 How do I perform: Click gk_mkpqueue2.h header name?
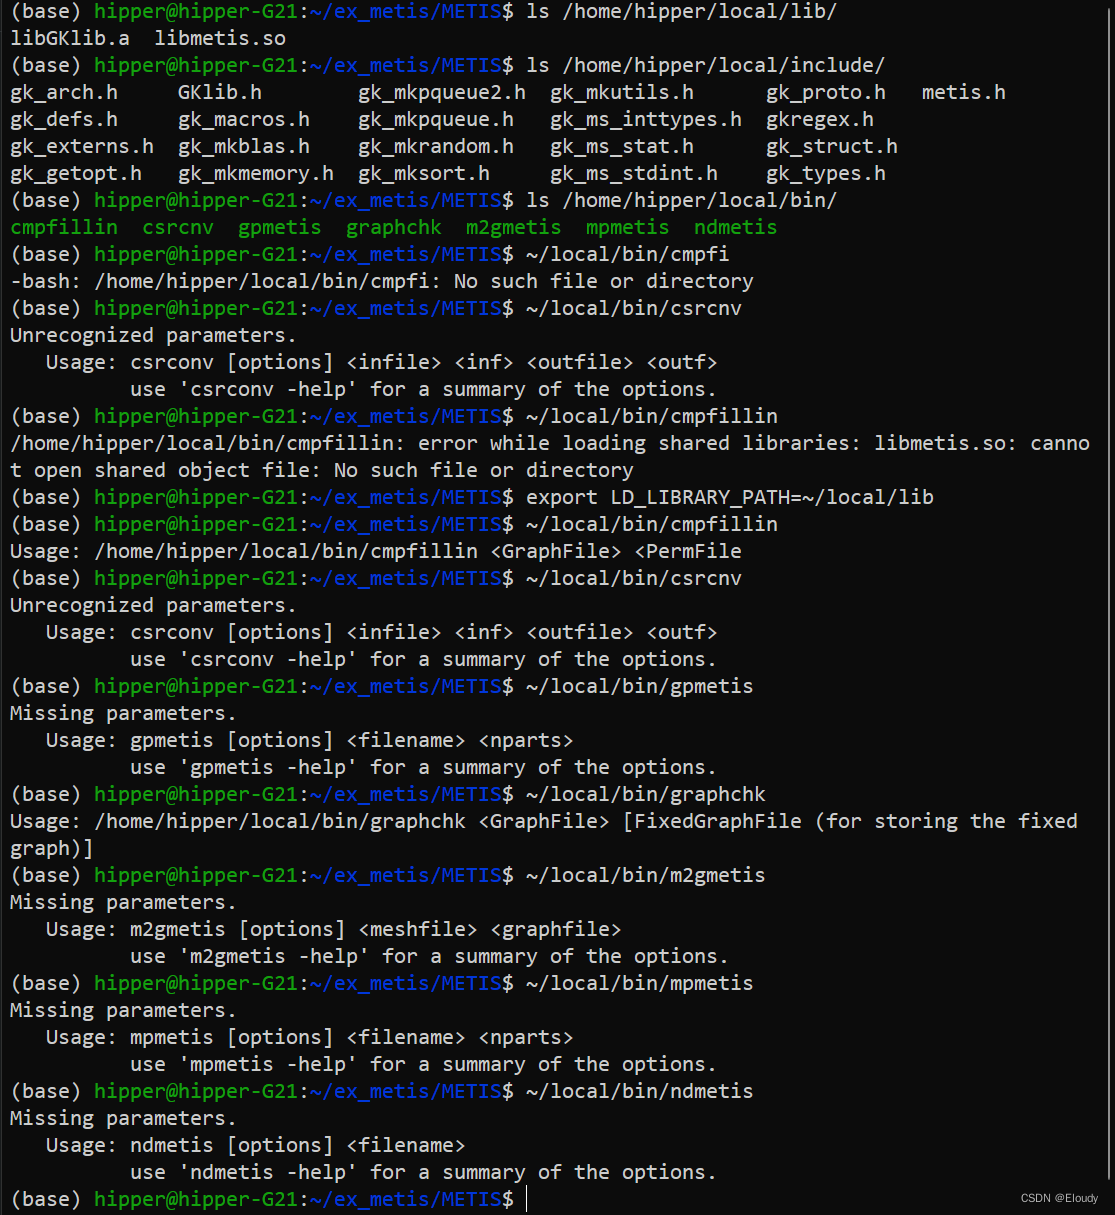(442, 92)
